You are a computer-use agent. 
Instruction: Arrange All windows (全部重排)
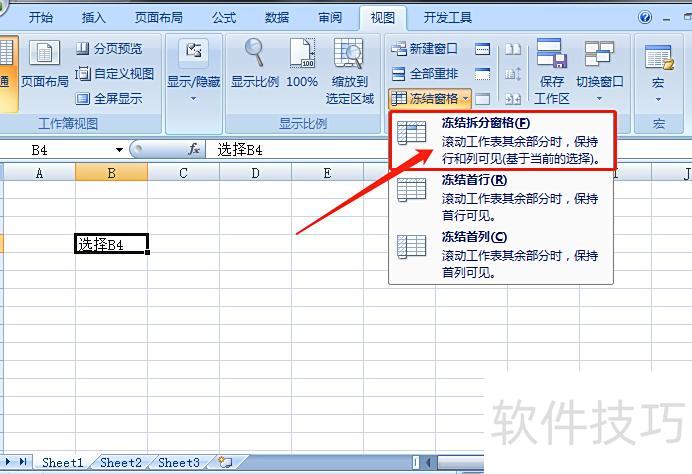click(424, 73)
